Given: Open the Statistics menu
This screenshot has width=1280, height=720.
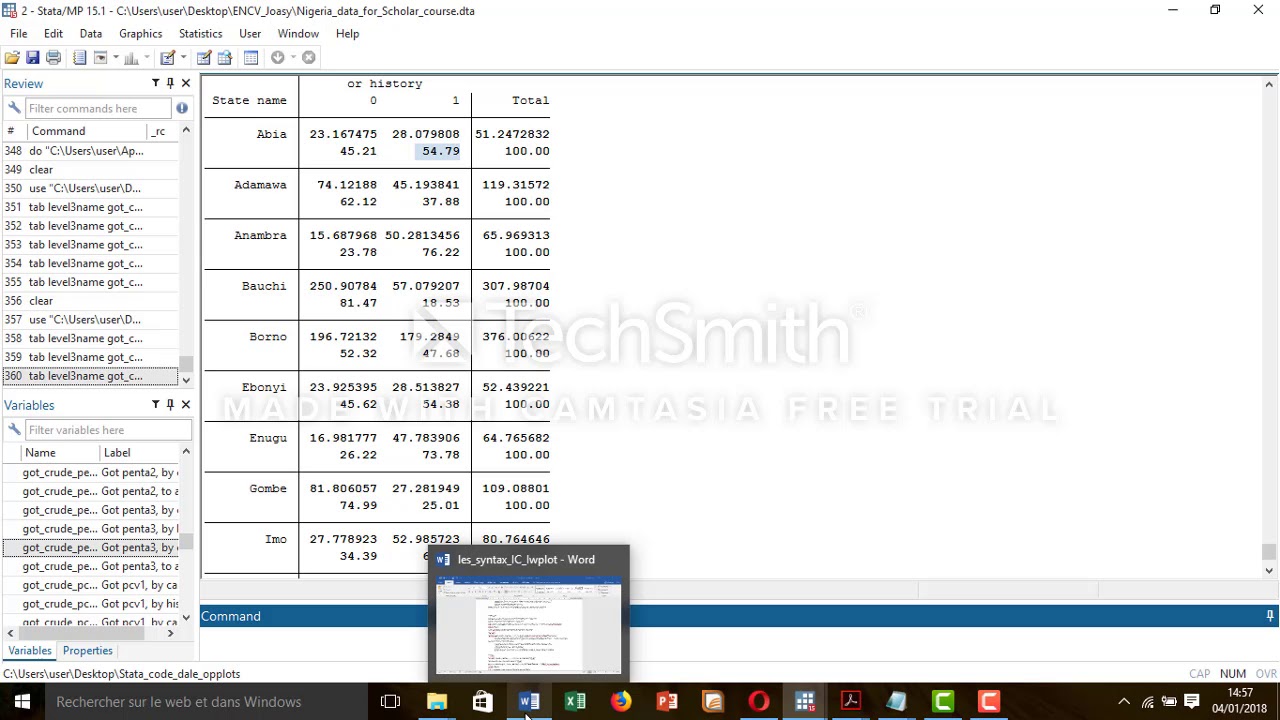Looking at the screenshot, I should click(x=200, y=33).
